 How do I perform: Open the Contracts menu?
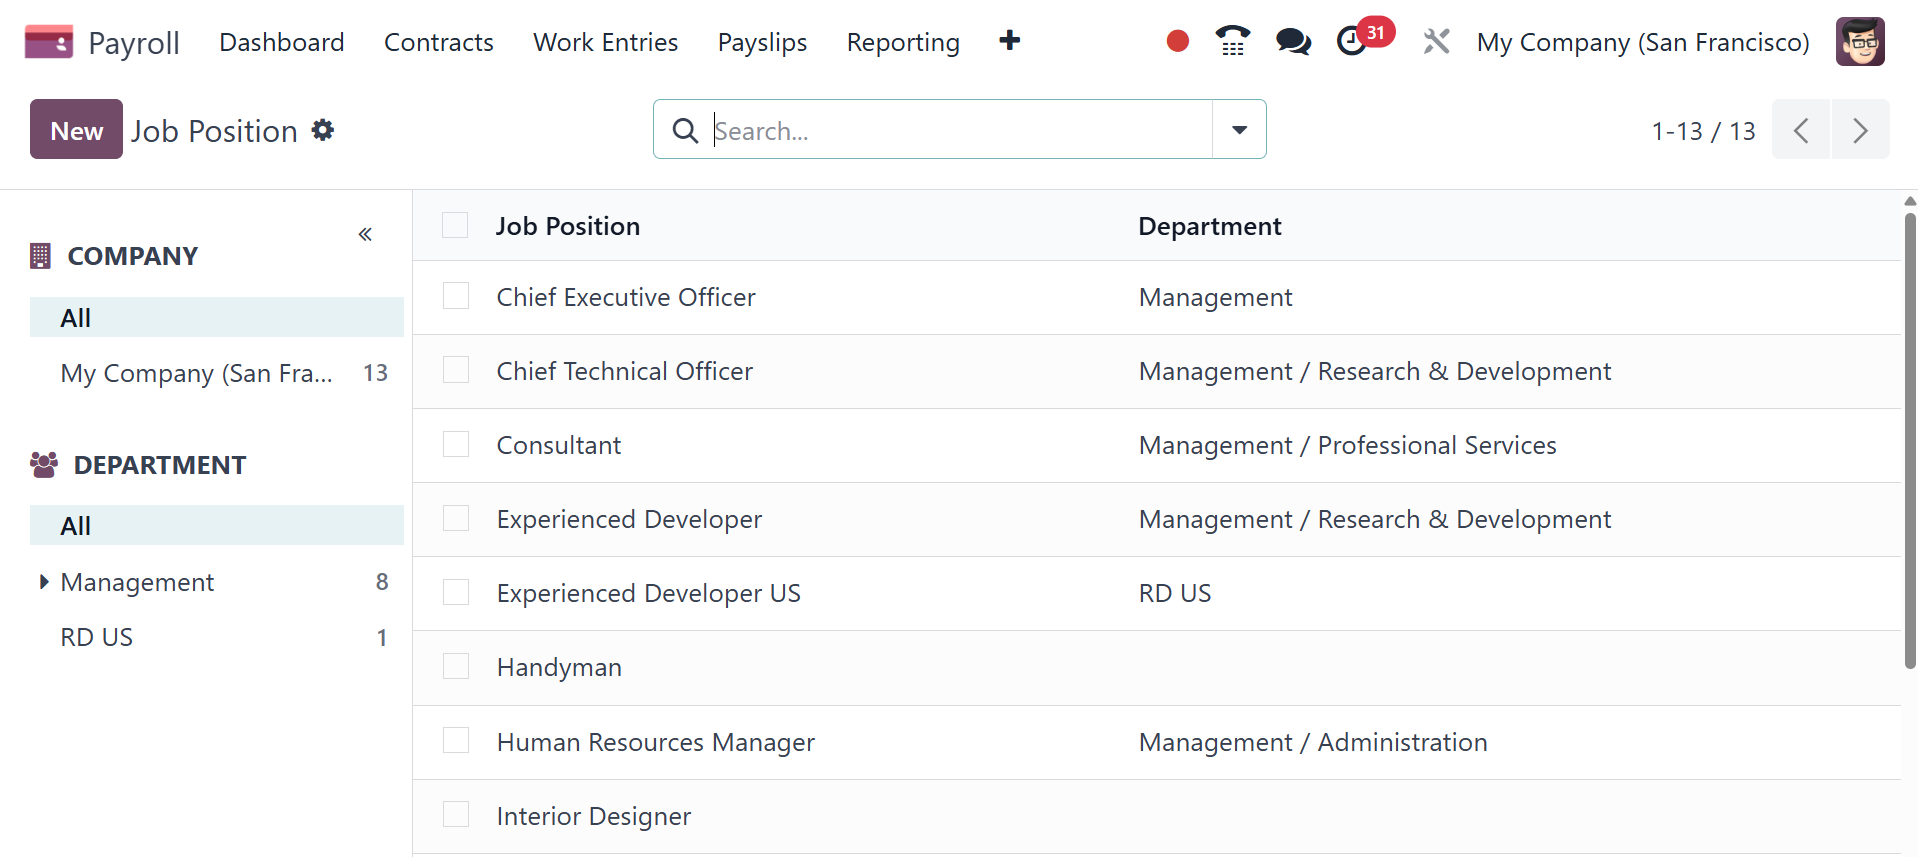click(x=438, y=42)
